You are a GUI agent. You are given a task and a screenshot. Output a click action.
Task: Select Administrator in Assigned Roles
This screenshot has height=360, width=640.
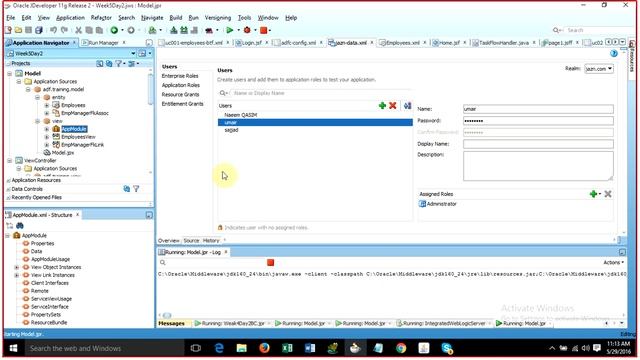coord(441,204)
